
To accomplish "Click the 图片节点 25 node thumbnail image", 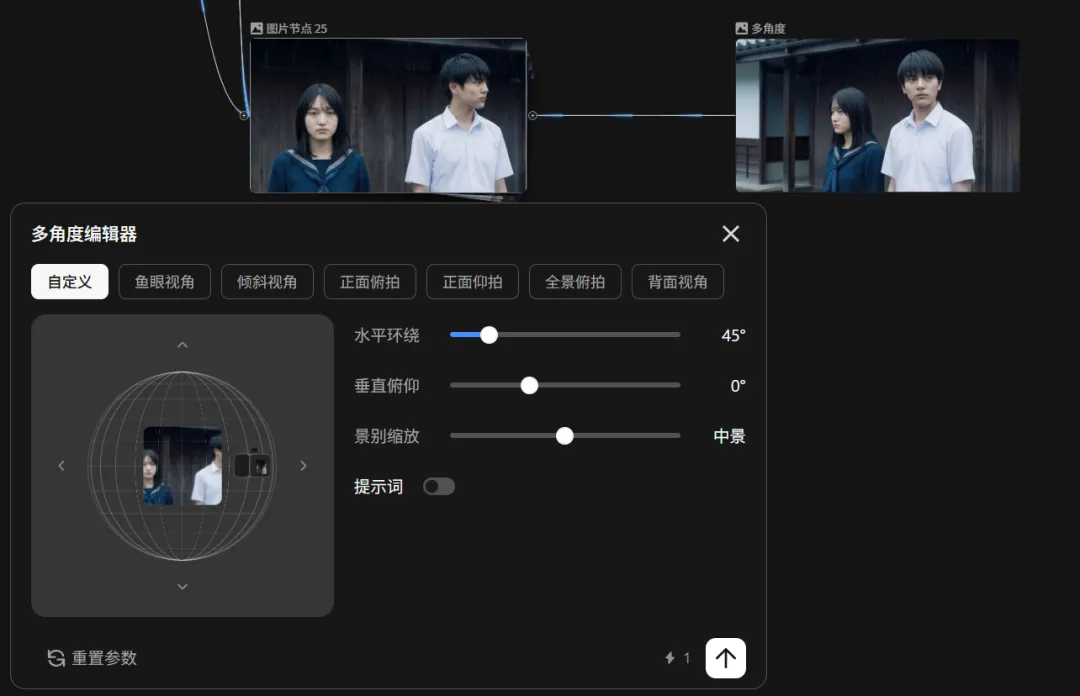I will click(388, 115).
